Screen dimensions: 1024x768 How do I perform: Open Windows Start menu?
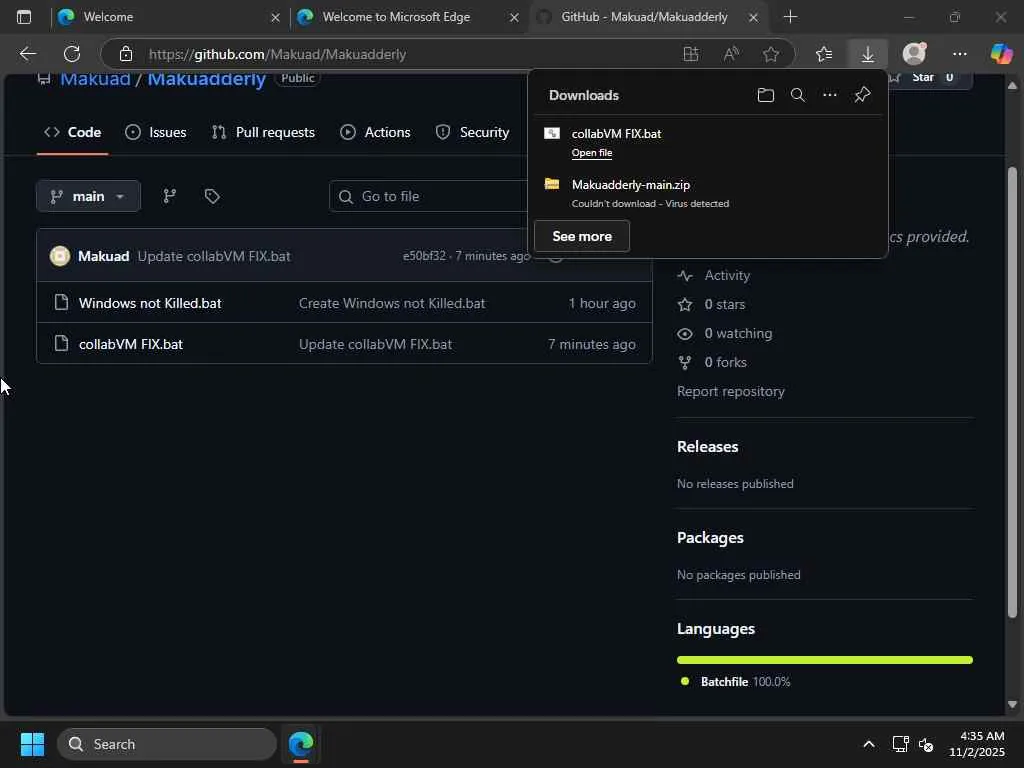click(x=32, y=744)
